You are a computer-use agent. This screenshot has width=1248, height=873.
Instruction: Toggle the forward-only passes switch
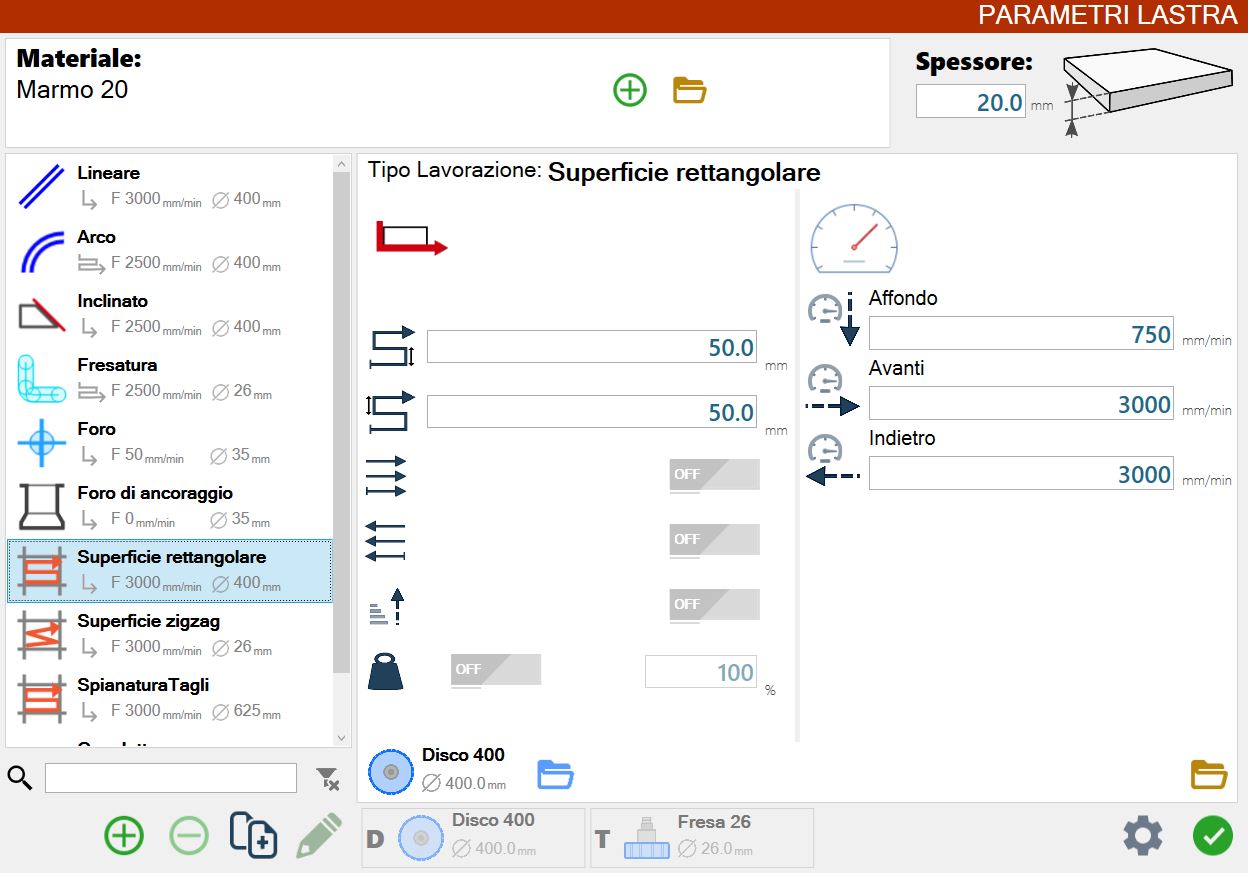click(715, 475)
